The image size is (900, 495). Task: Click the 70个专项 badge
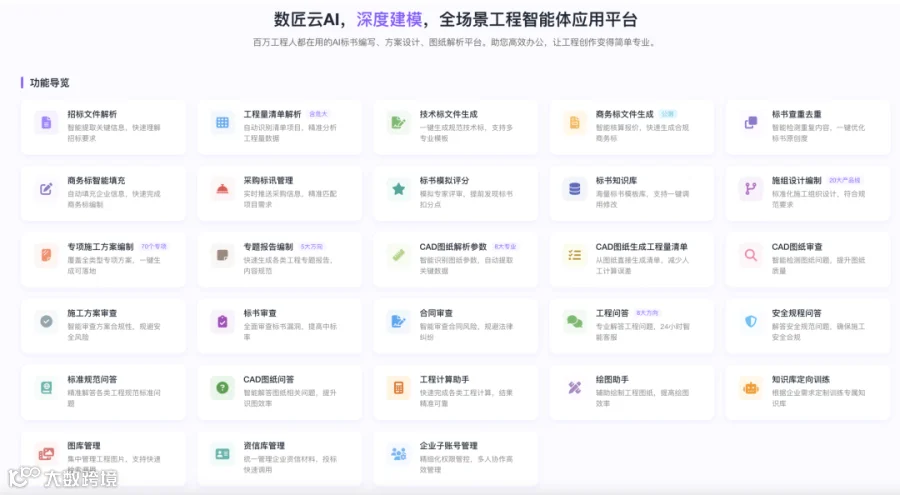154,247
